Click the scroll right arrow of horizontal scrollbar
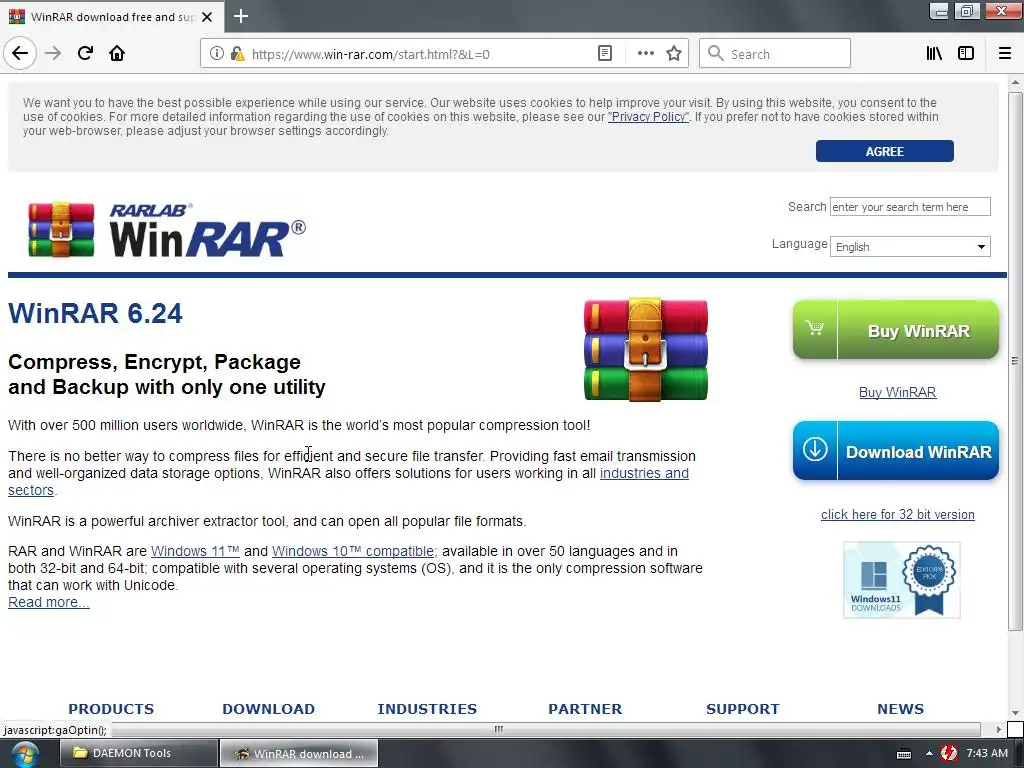 click(x=999, y=729)
